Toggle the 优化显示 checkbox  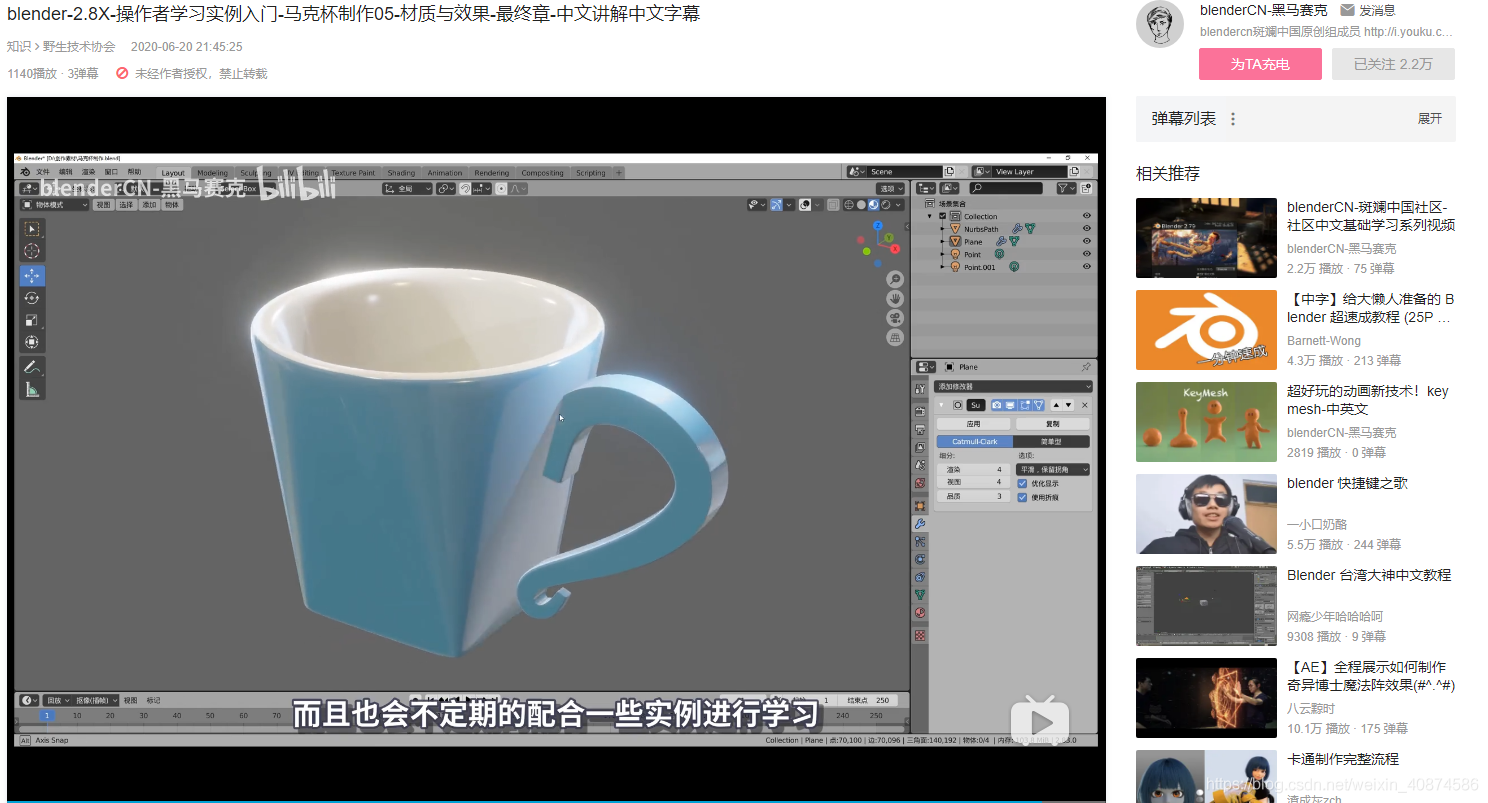(1022, 484)
